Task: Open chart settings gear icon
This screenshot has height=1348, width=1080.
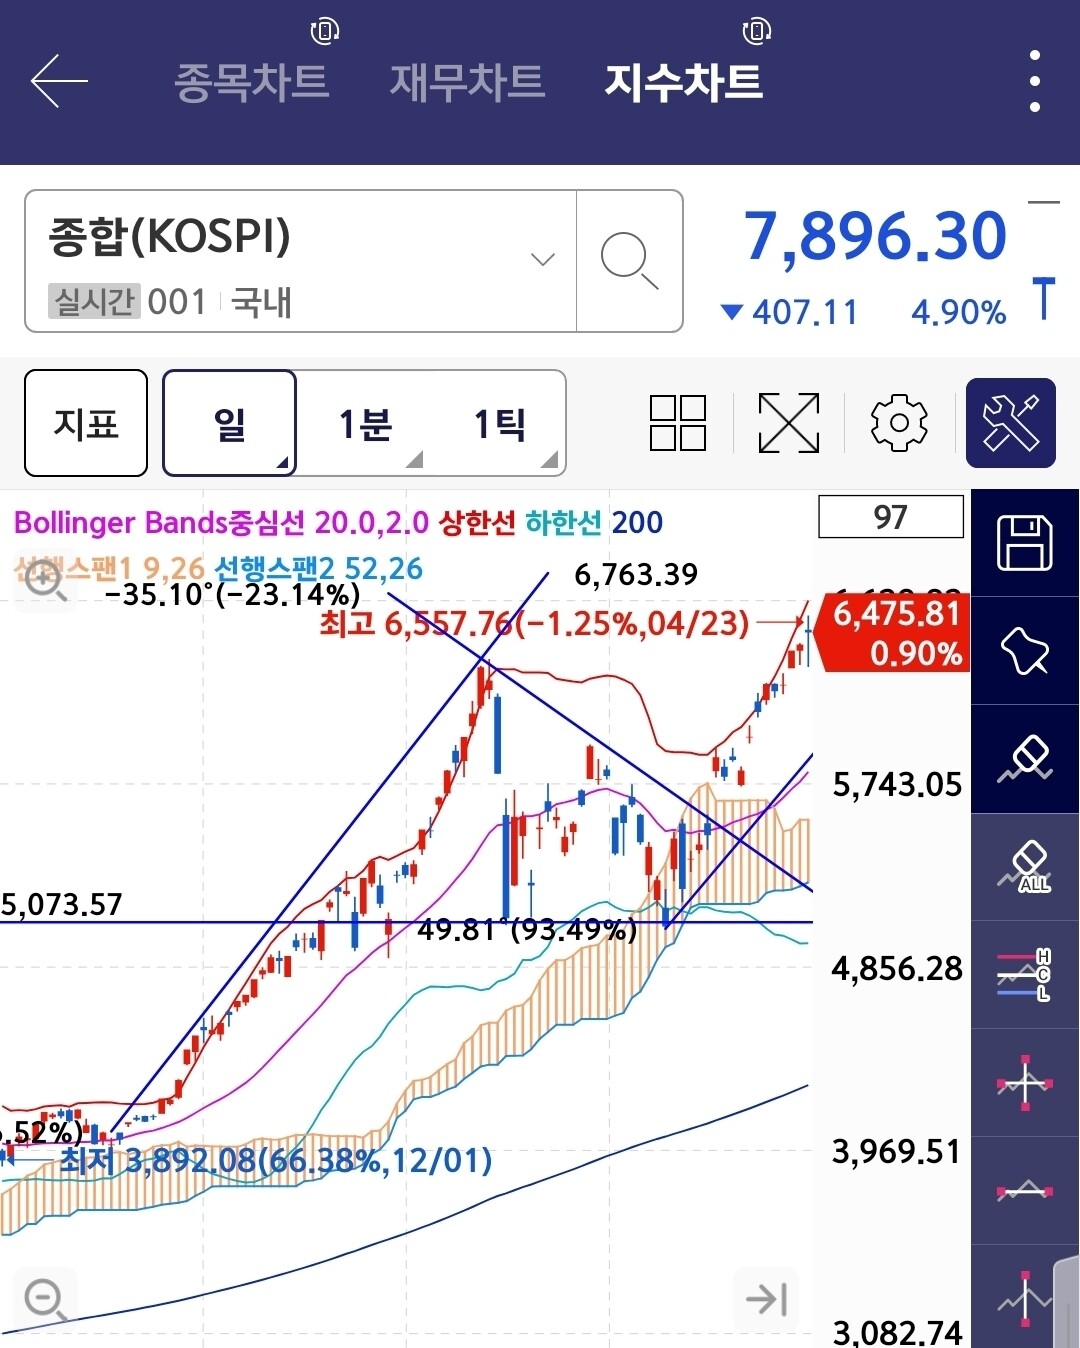Action: coord(899,423)
